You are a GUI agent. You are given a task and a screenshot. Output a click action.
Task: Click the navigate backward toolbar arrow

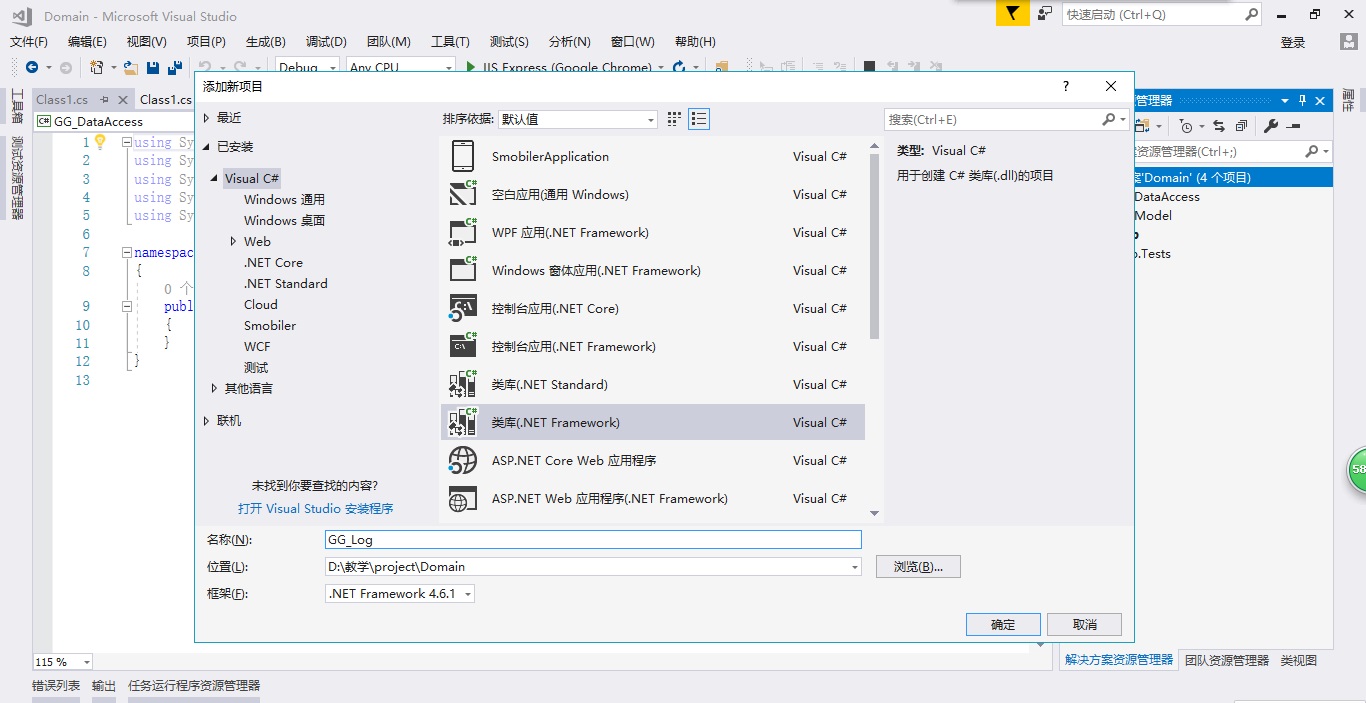(x=32, y=67)
